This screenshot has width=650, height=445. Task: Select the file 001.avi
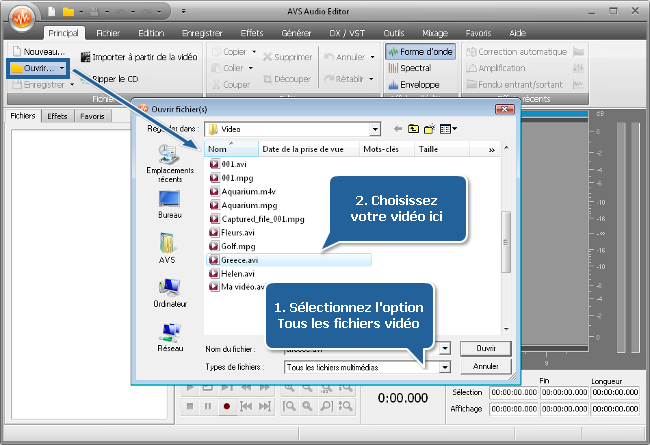coord(228,164)
